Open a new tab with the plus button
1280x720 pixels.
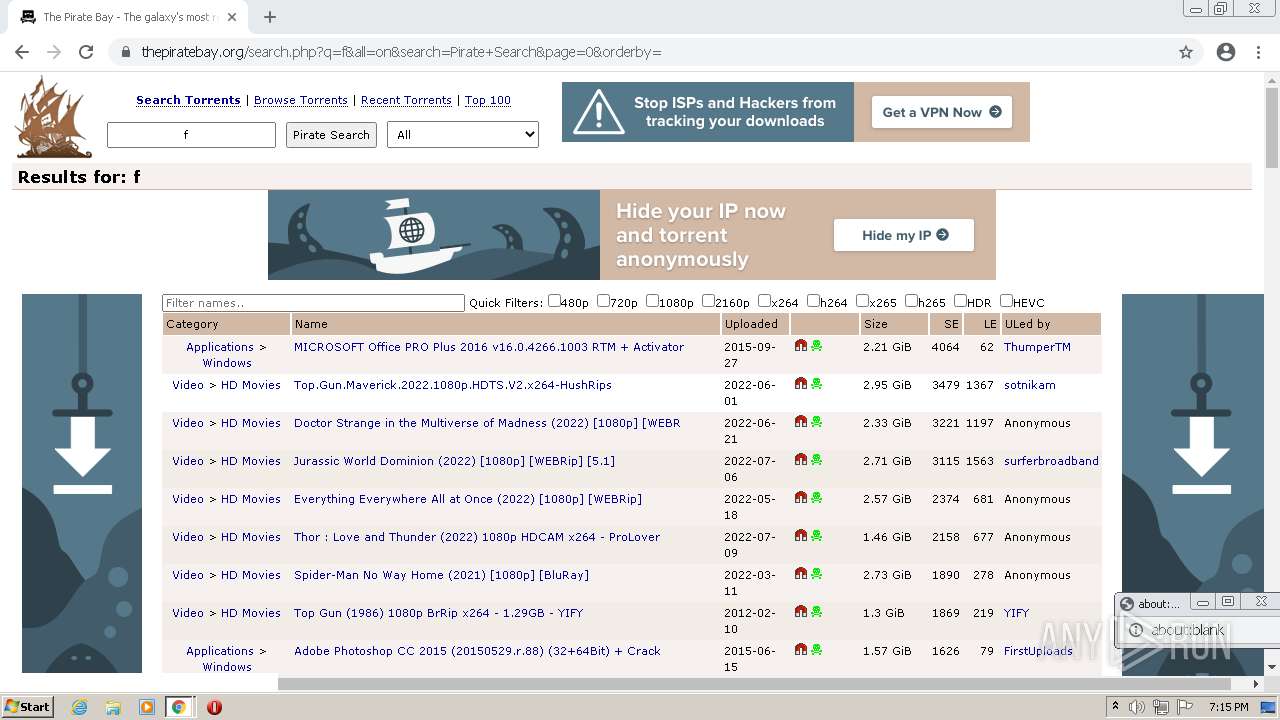[x=269, y=17]
